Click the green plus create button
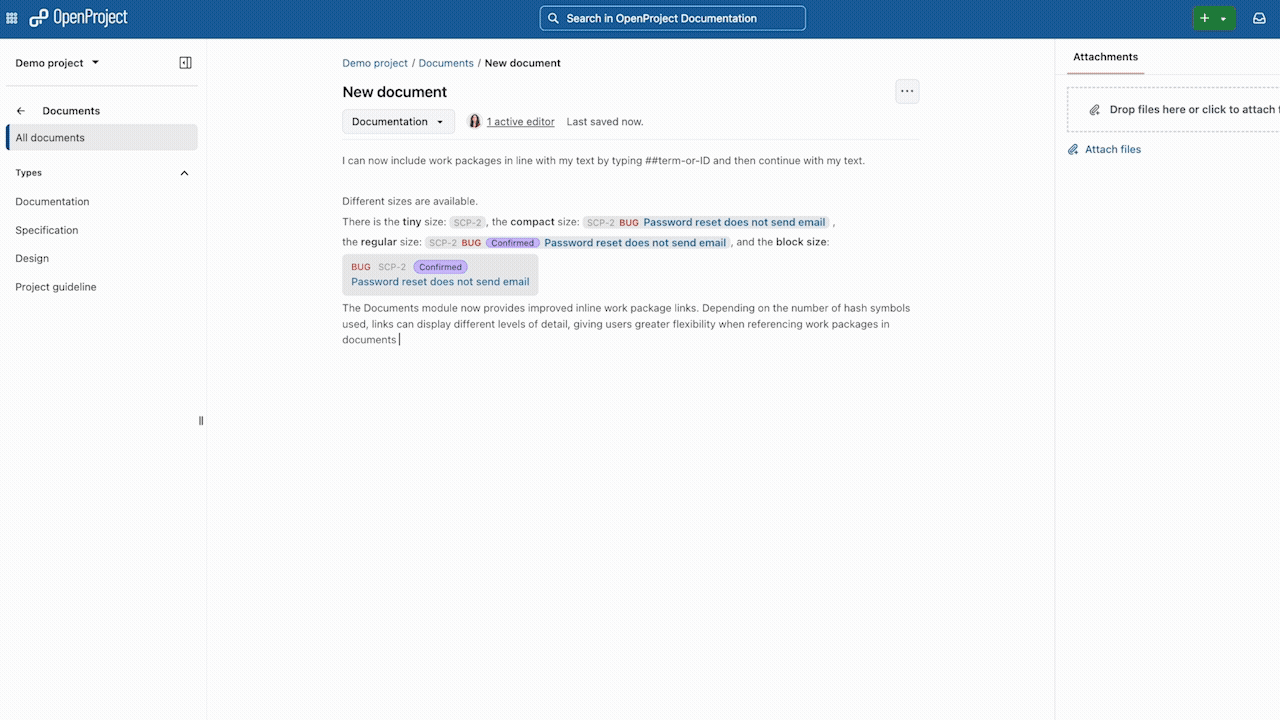Screen dimensions: 1280x720 coord(1204,18)
